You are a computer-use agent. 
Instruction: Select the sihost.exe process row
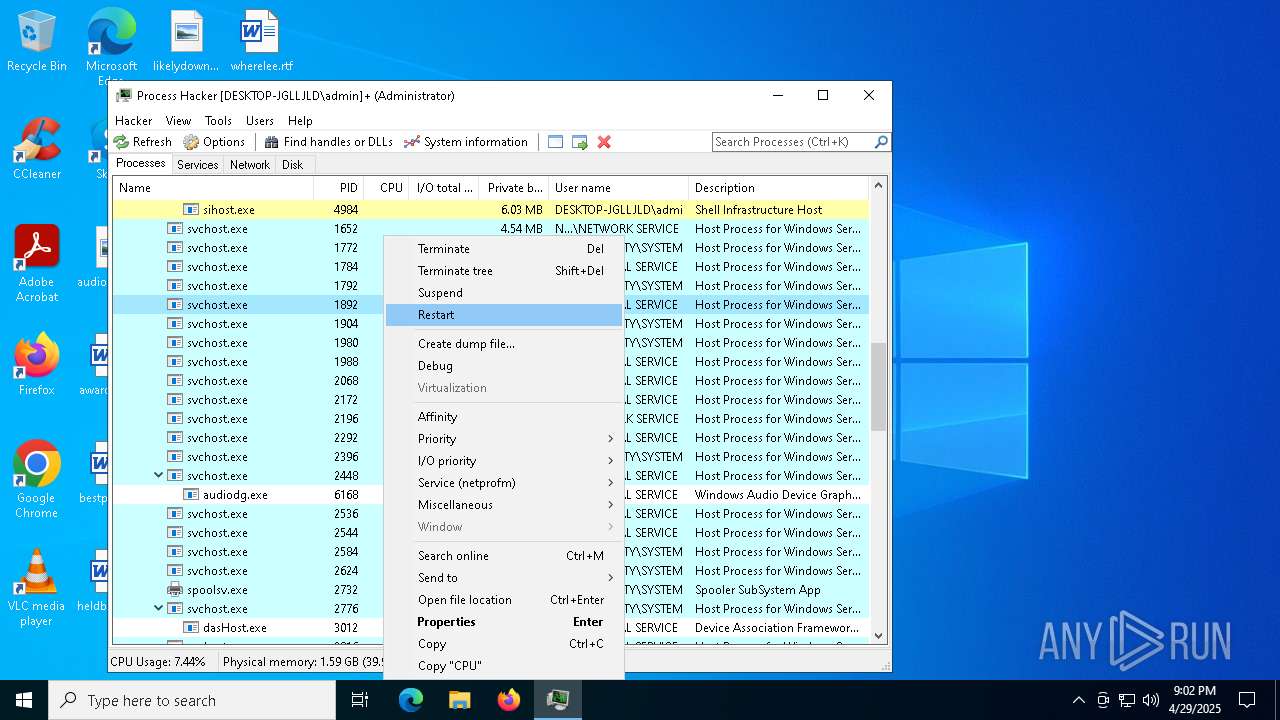click(490, 210)
